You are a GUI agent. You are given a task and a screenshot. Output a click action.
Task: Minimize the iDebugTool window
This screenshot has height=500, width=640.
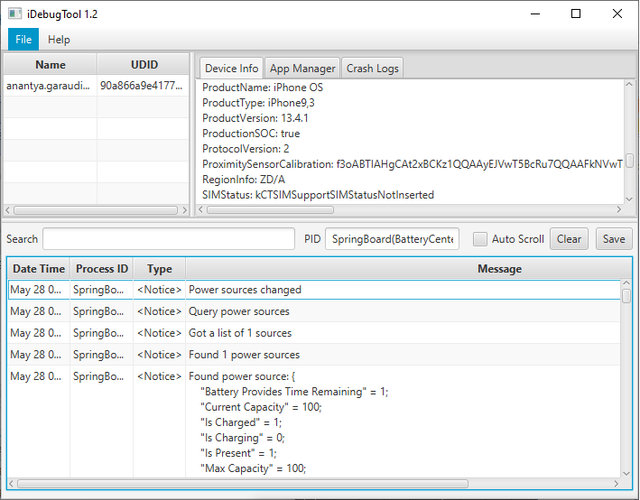coord(535,14)
